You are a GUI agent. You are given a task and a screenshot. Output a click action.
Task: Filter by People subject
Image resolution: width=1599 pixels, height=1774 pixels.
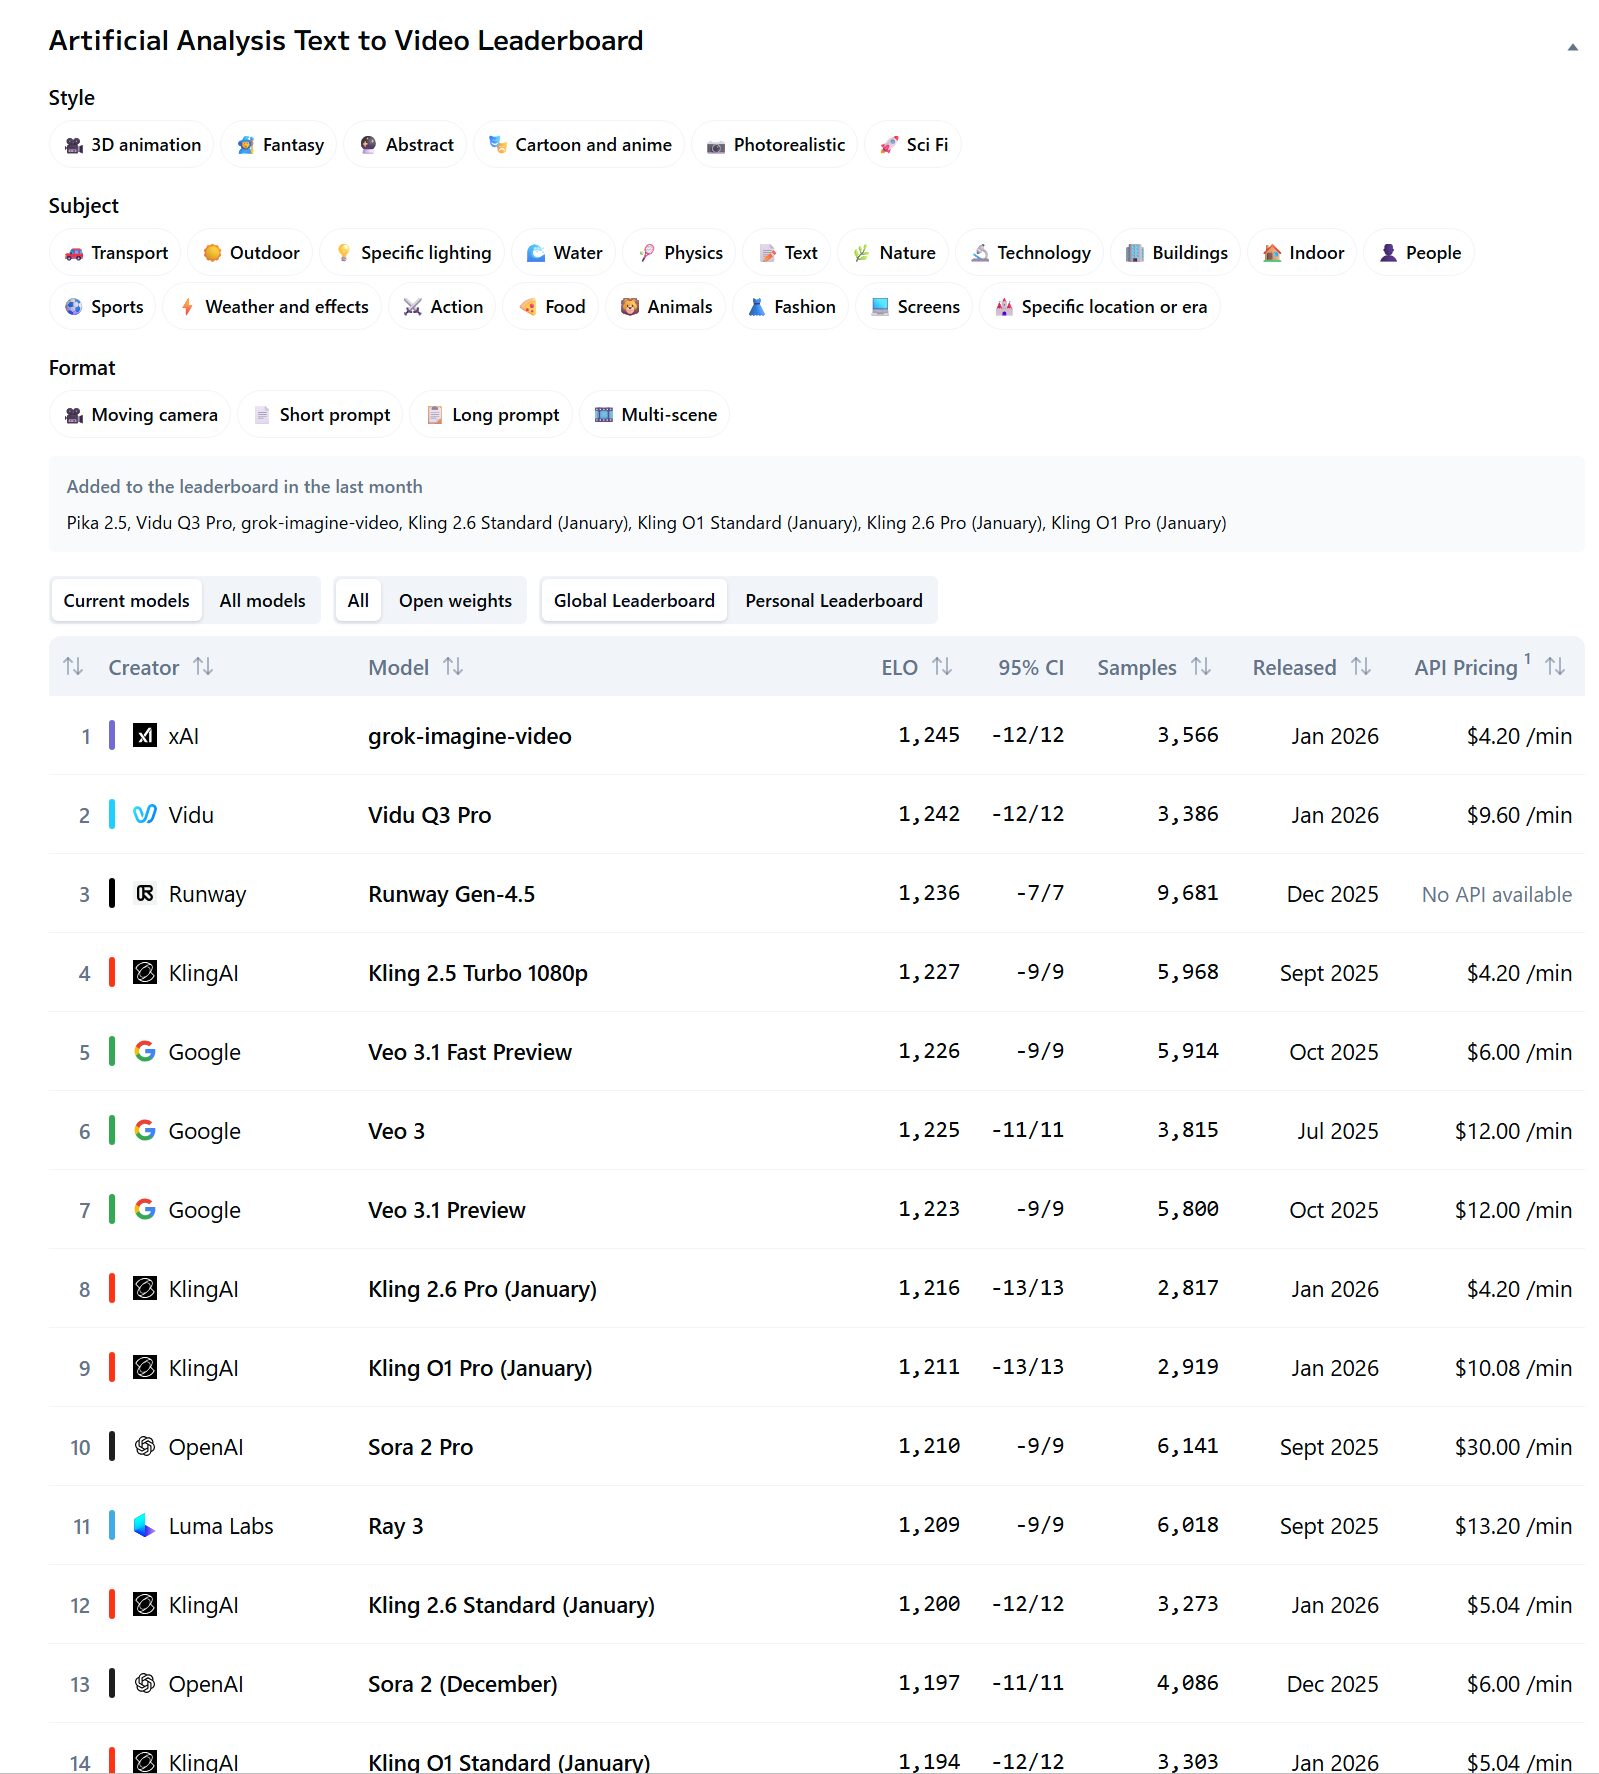coord(1419,253)
